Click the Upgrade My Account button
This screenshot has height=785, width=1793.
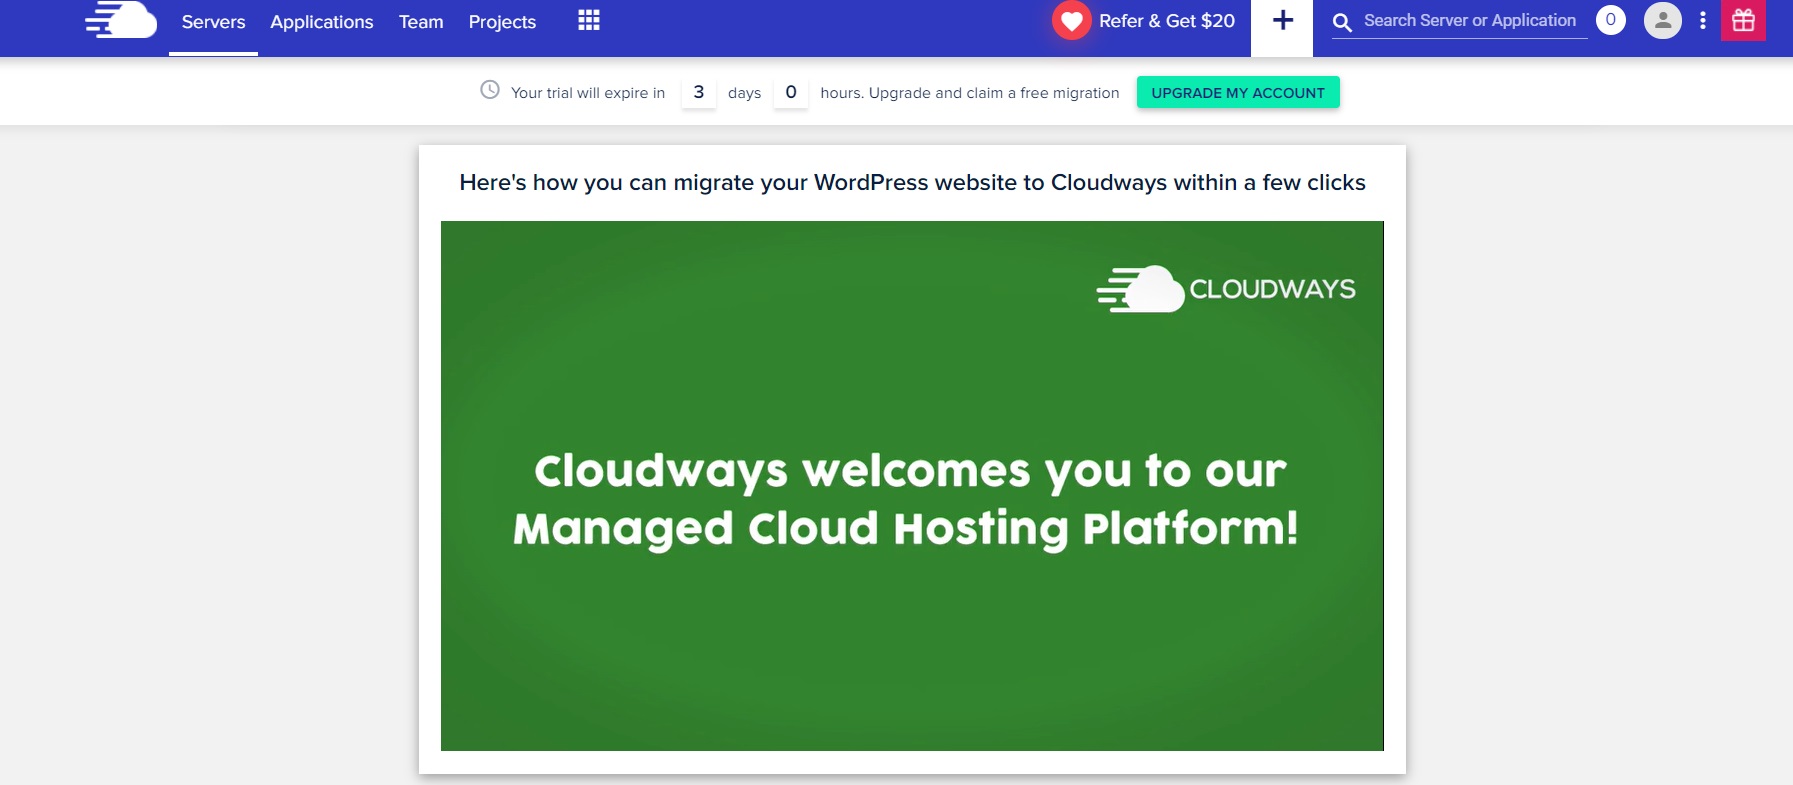(1238, 92)
